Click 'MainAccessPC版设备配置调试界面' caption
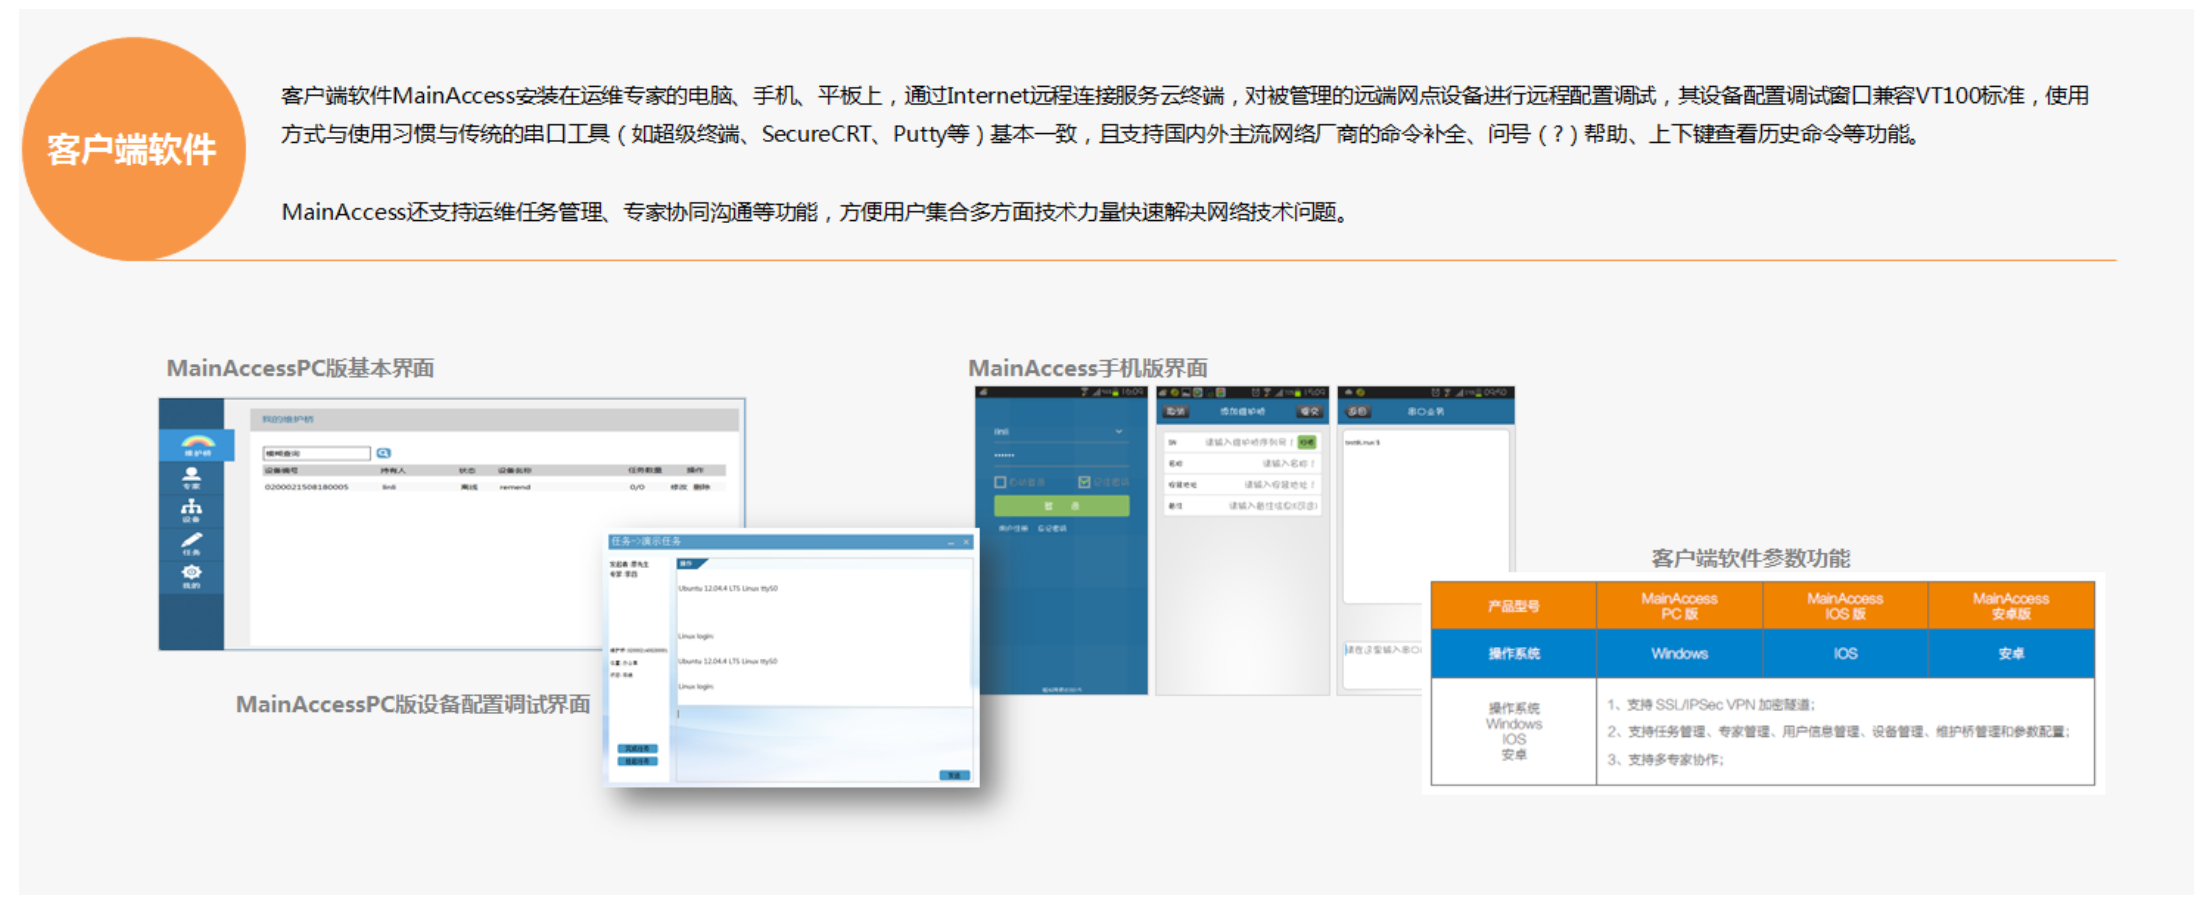 pos(413,704)
